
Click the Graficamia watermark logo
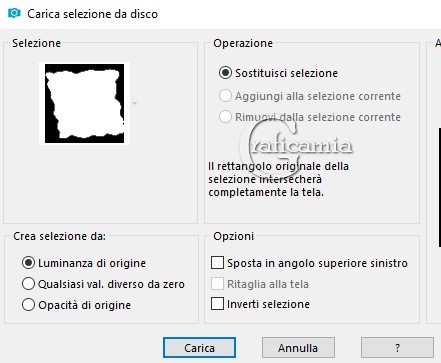tap(296, 146)
